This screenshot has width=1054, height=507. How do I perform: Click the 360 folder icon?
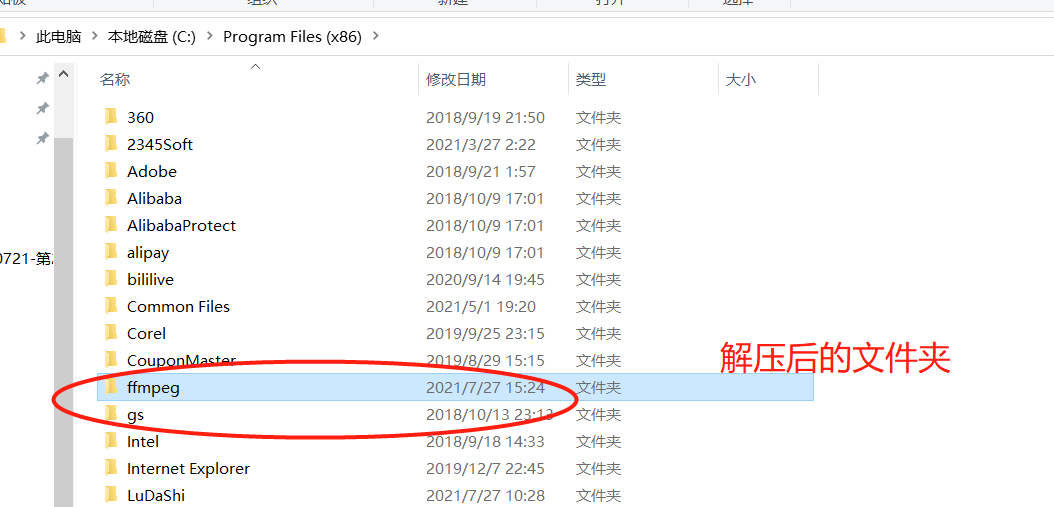click(112, 117)
